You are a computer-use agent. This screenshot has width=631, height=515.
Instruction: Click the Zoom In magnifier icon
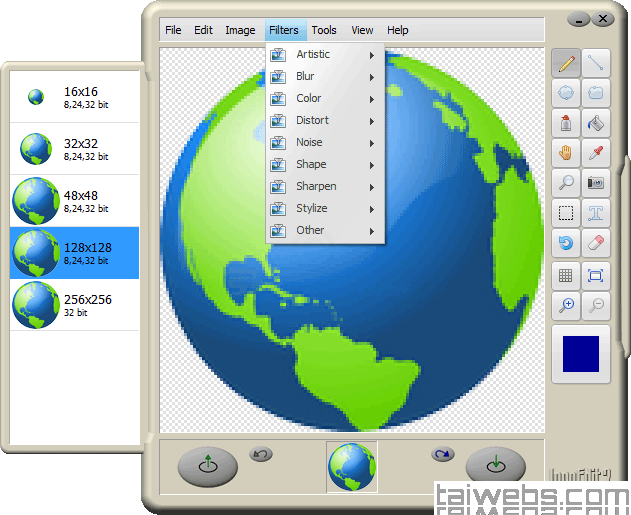[566, 306]
